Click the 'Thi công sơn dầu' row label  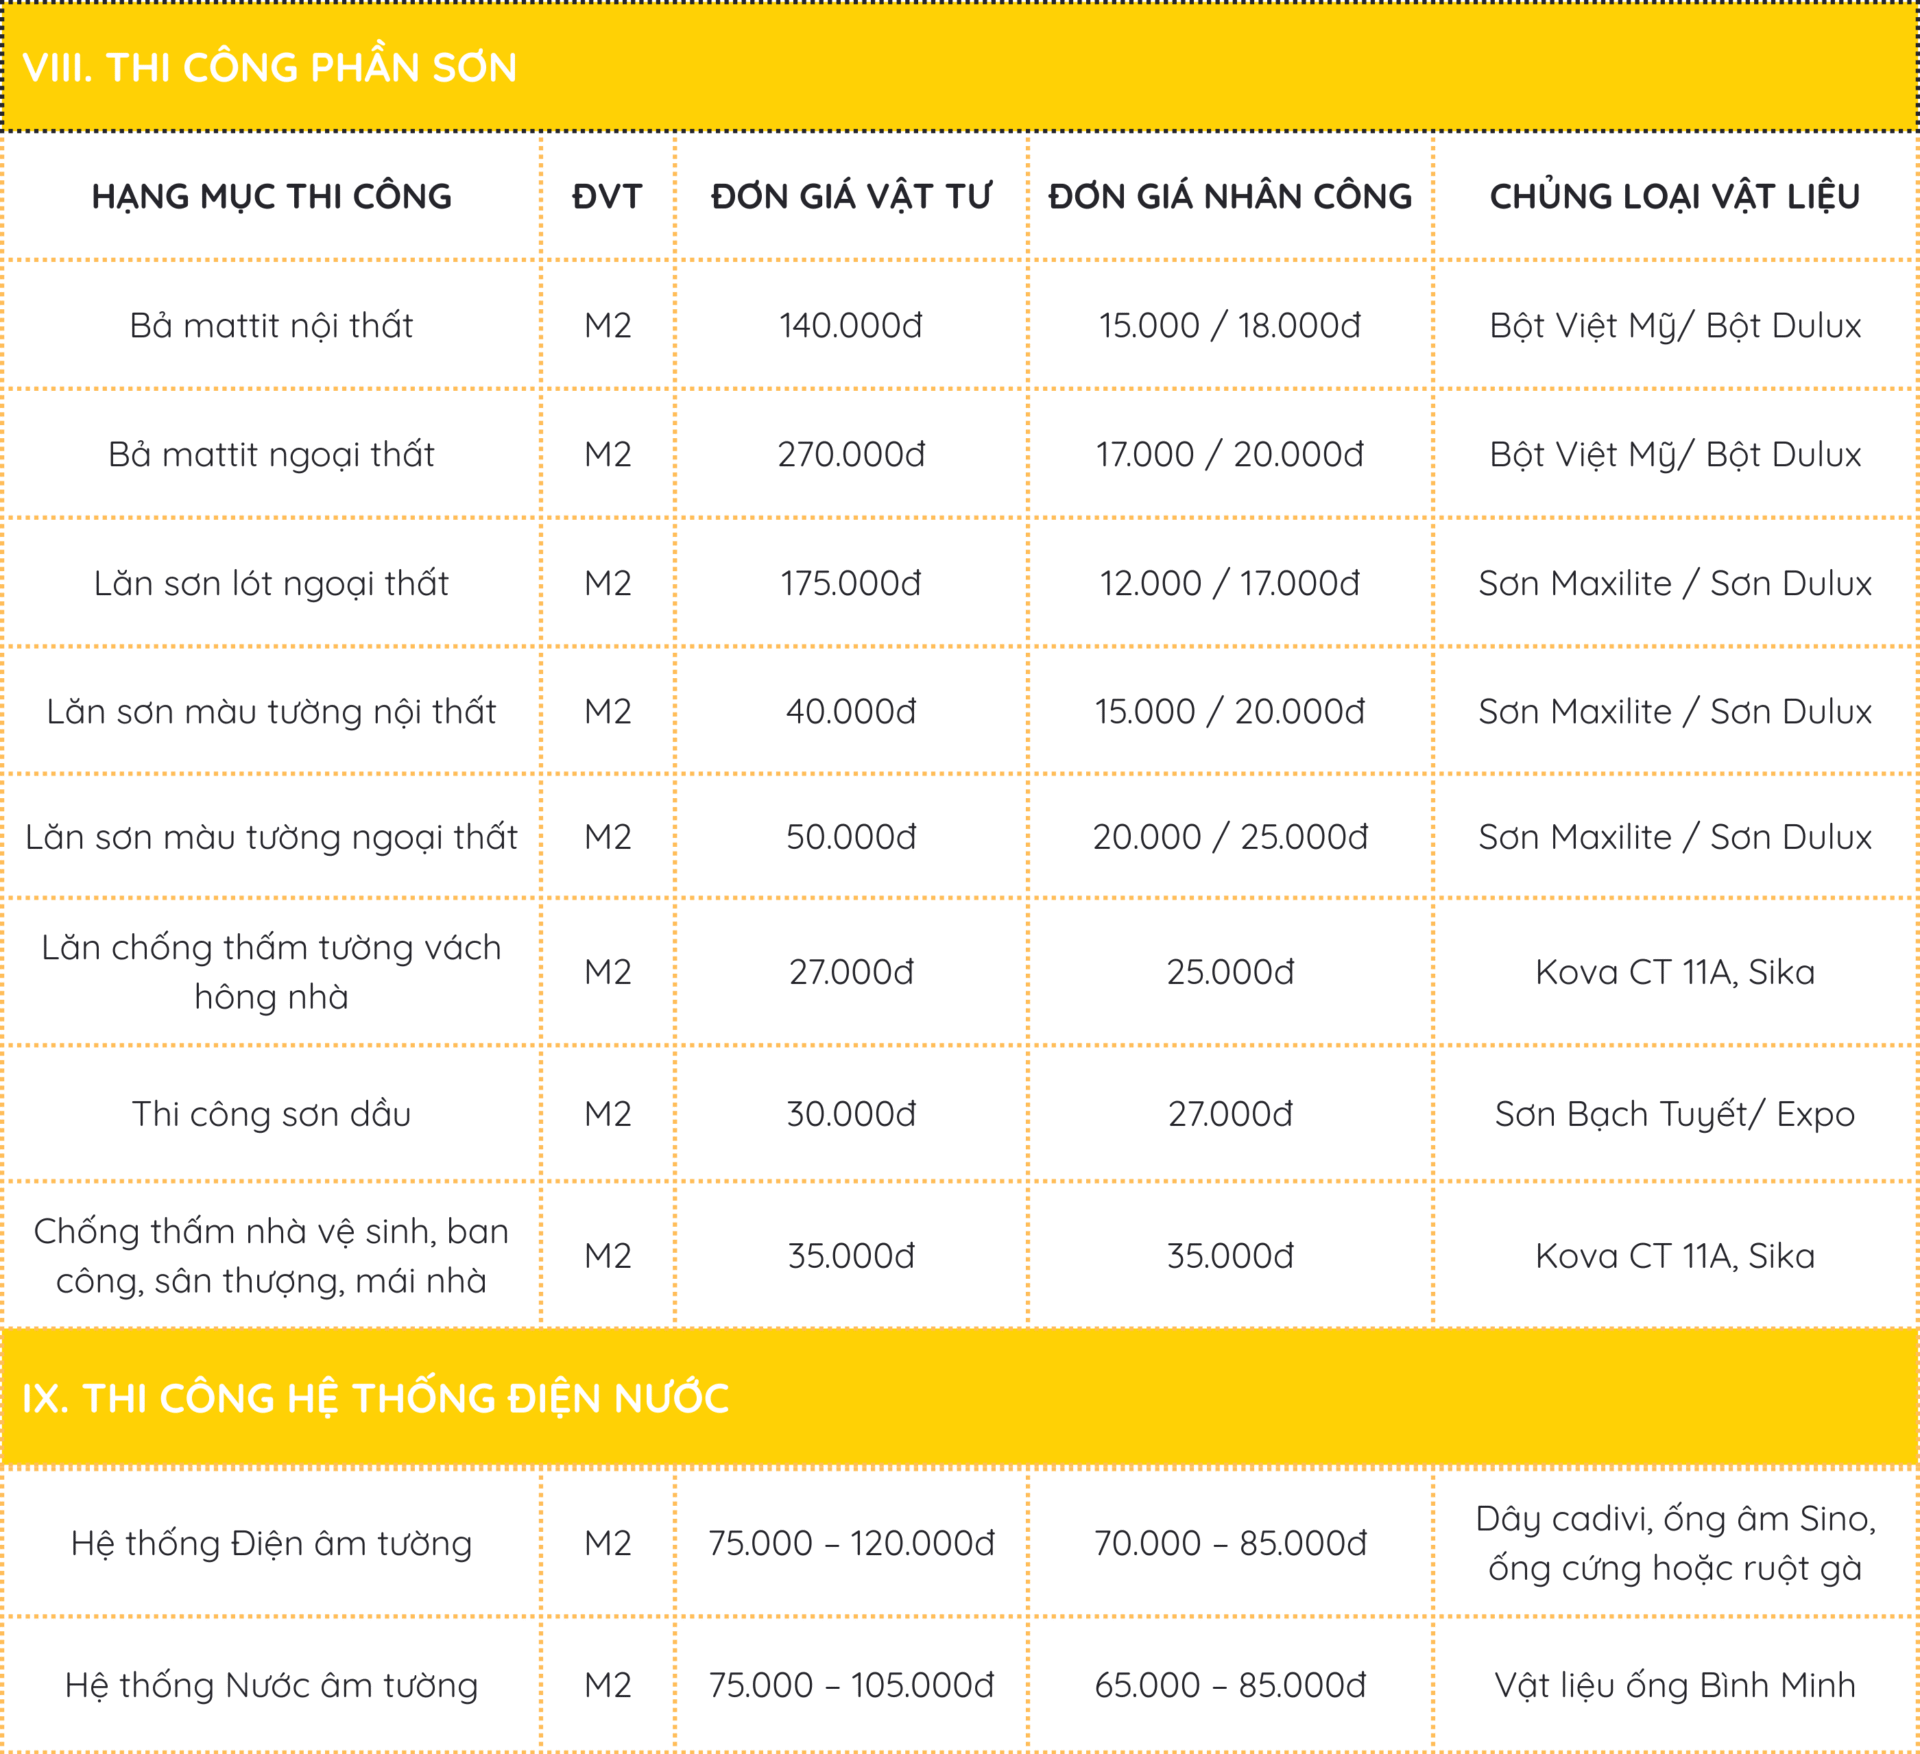pos(272,1114)
